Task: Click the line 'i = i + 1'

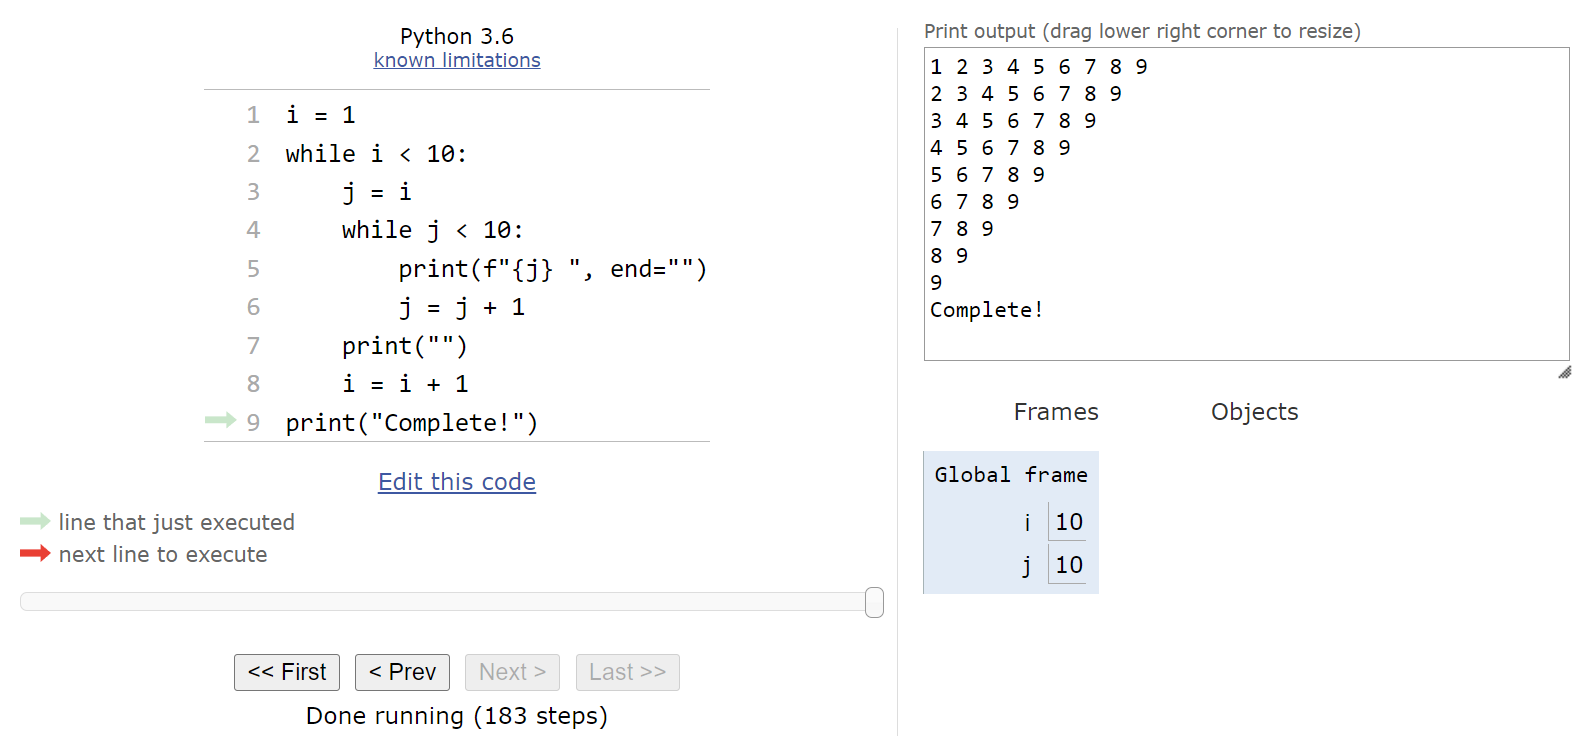Action: (404, 384)
